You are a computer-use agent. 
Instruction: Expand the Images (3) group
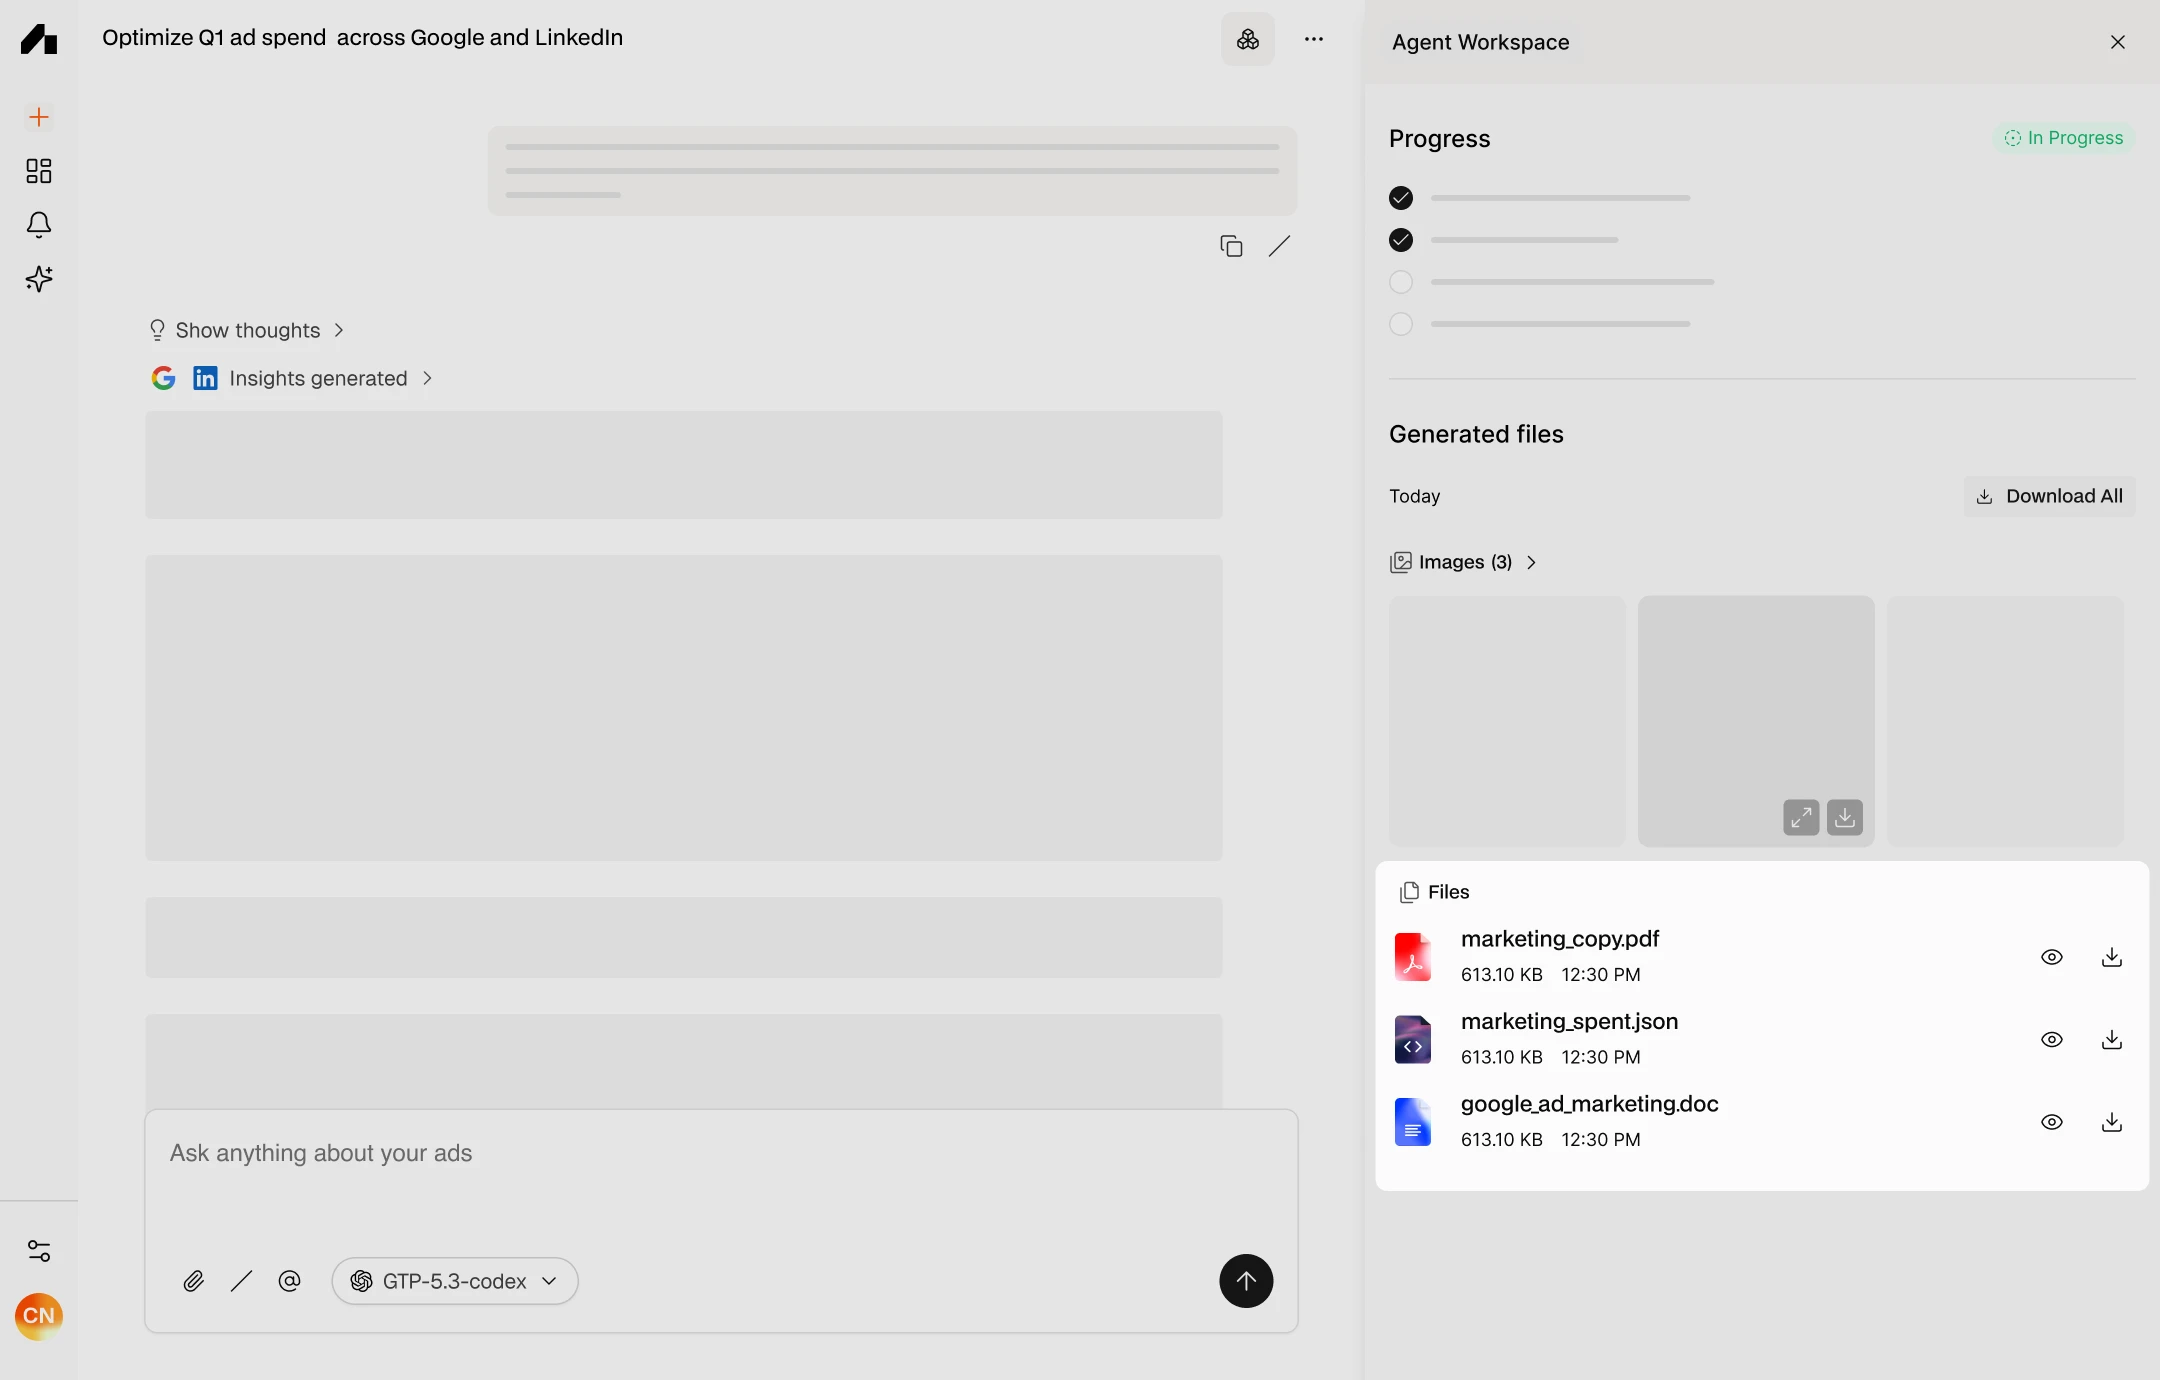[1464, 562]
